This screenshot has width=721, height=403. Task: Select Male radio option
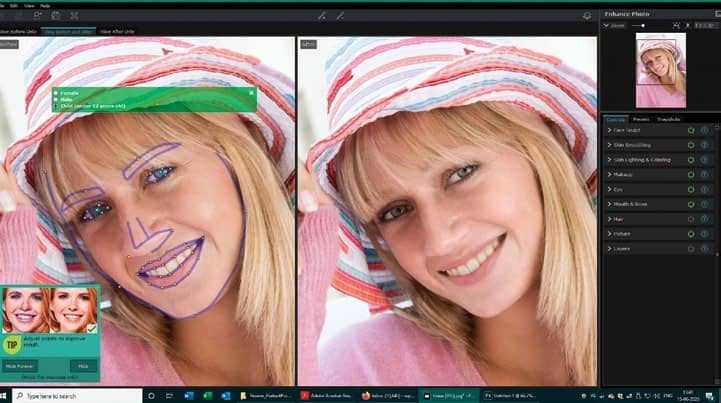tap(56, 99)
